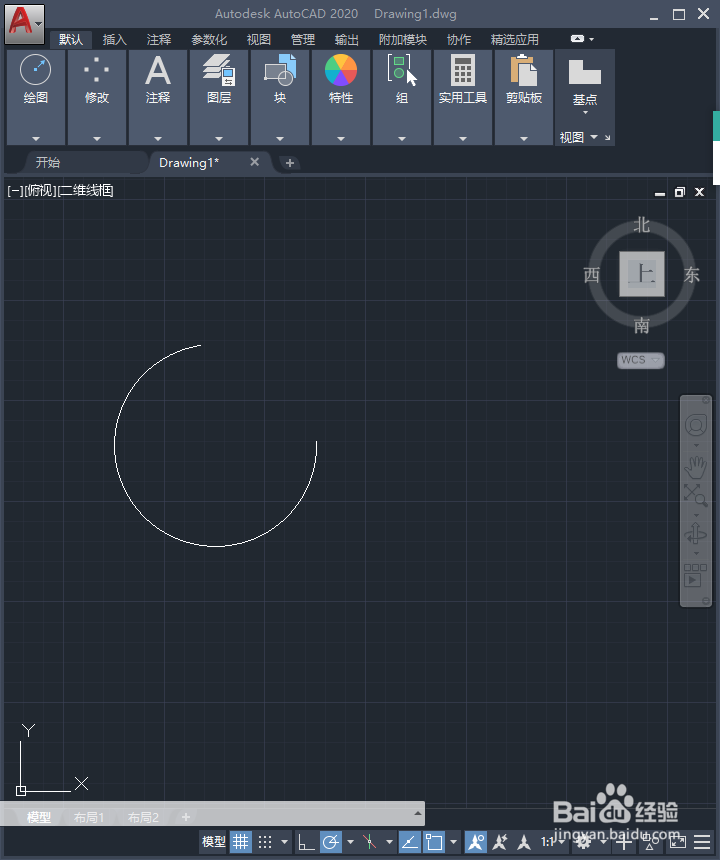Expand the 修改 panel dropdown arrow
720x860 pixels.
[97, 139]
